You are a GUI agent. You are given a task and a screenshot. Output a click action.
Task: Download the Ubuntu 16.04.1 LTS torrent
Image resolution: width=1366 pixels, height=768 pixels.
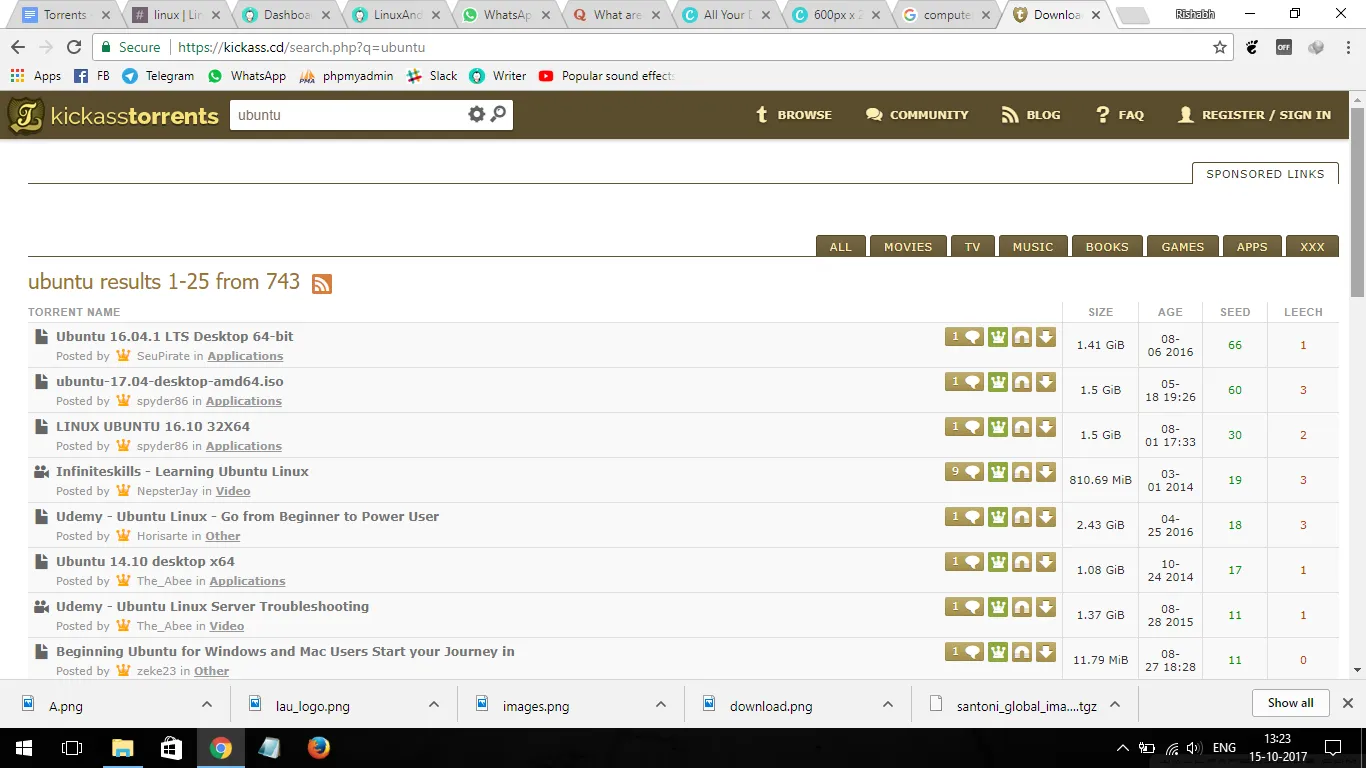tap(1046, 337)
